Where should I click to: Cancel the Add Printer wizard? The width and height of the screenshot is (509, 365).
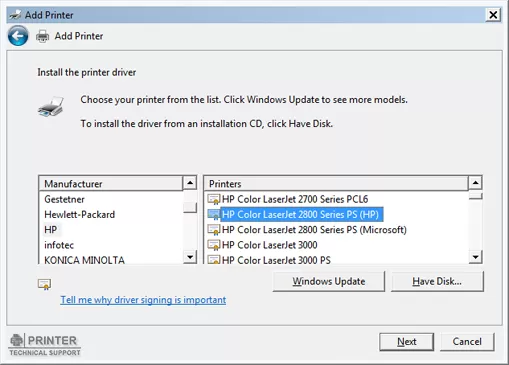tap(467, 342)
